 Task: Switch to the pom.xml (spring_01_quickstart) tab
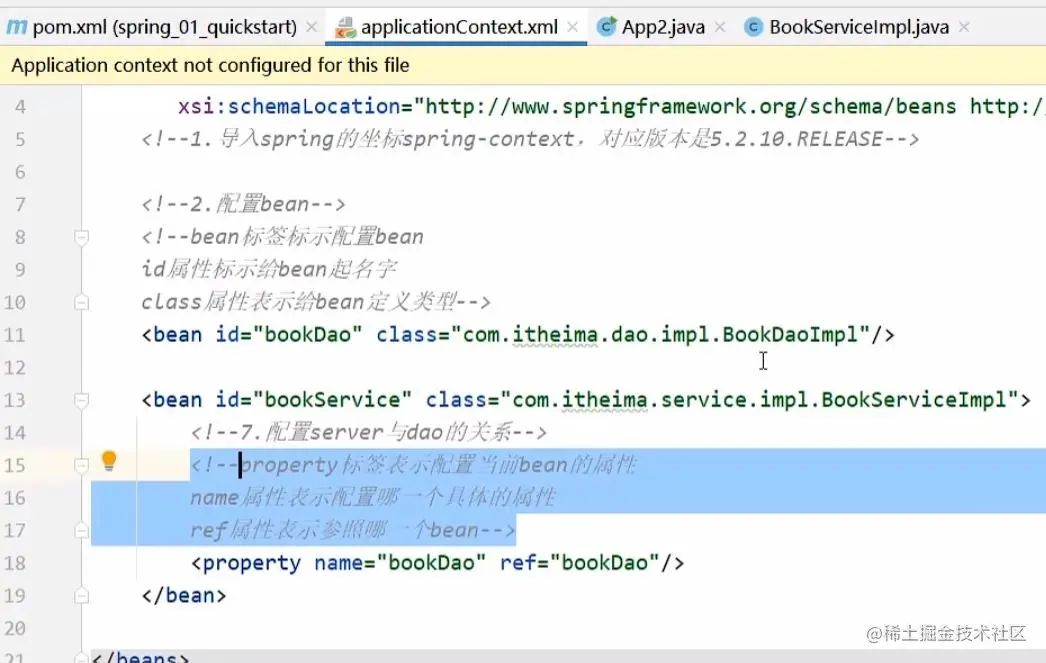click(164, 27)
